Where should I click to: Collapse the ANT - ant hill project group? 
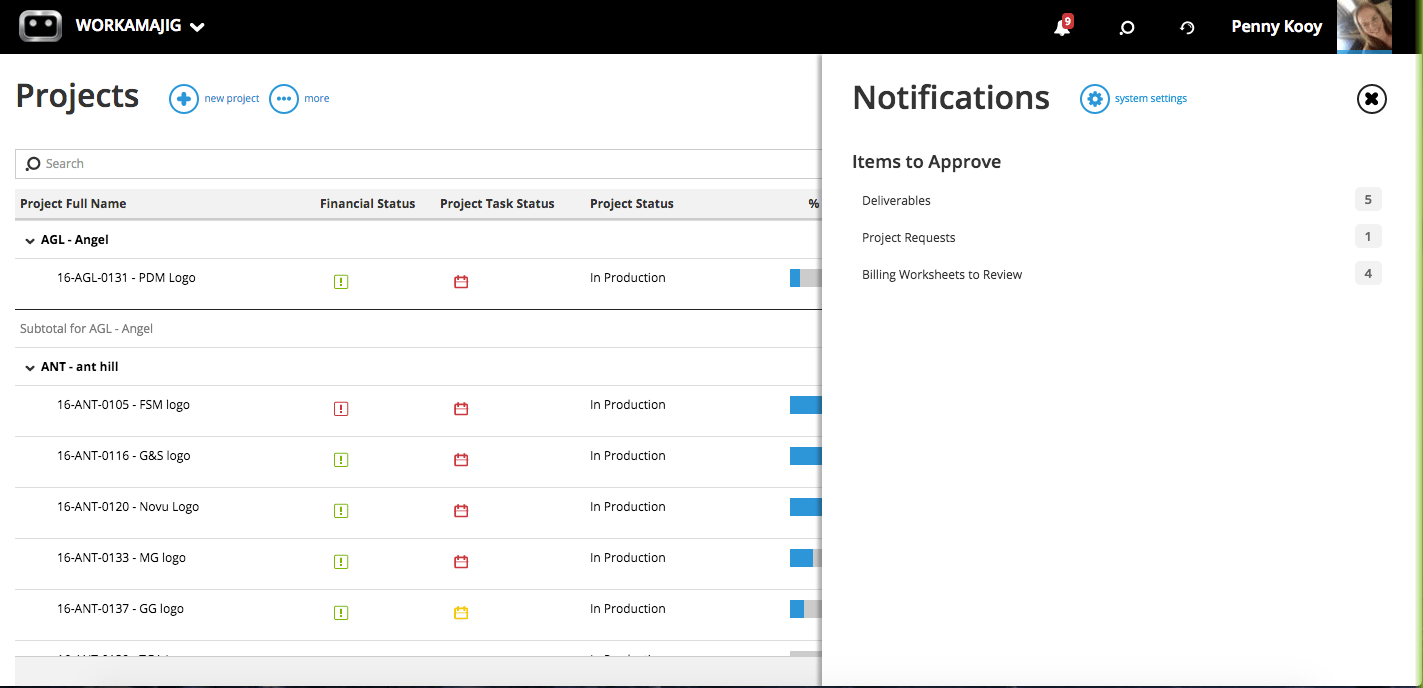point(28,367)
